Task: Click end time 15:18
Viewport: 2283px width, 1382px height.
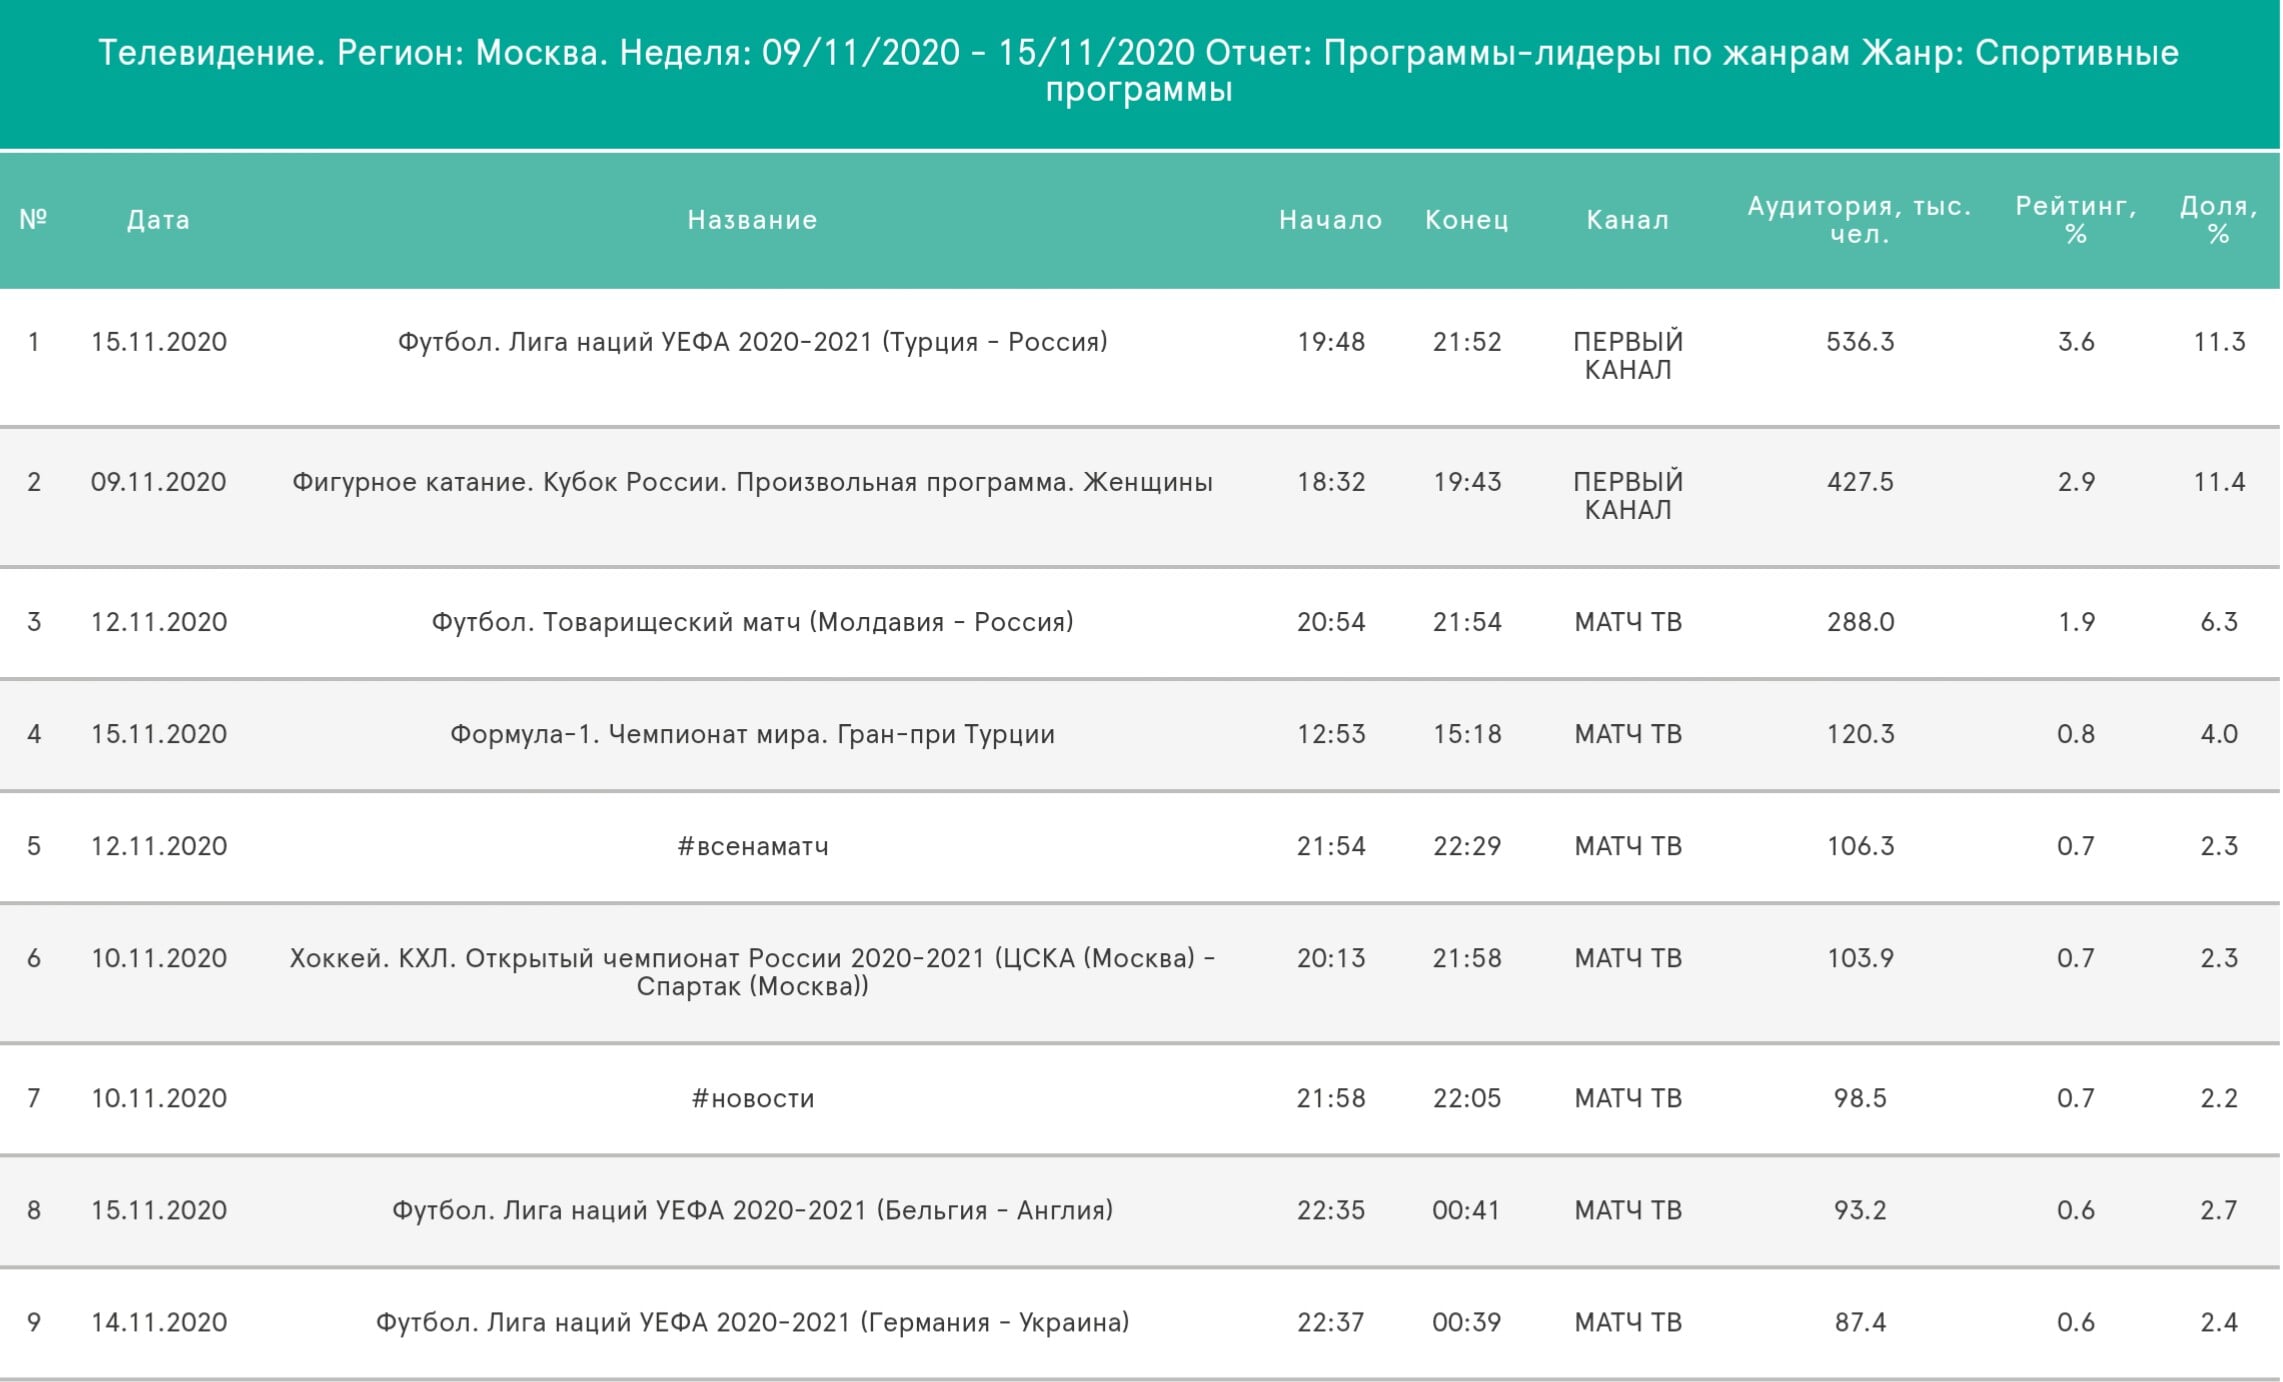Action: pyautogui.click(x=1467, y=734)
